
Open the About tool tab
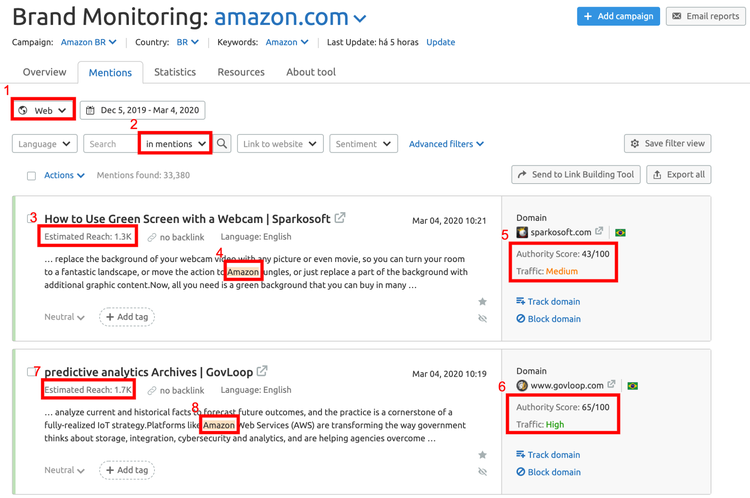(311, 72)
